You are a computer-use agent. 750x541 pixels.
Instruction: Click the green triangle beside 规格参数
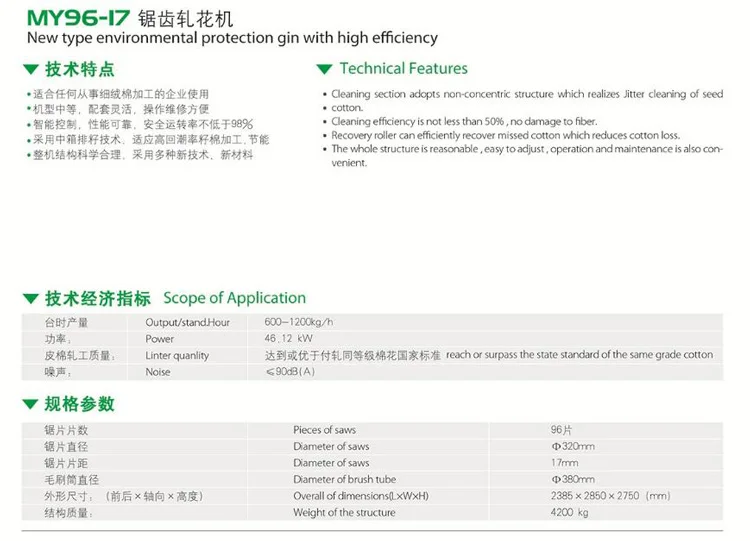pyautogui.click(x=31, y=406)
